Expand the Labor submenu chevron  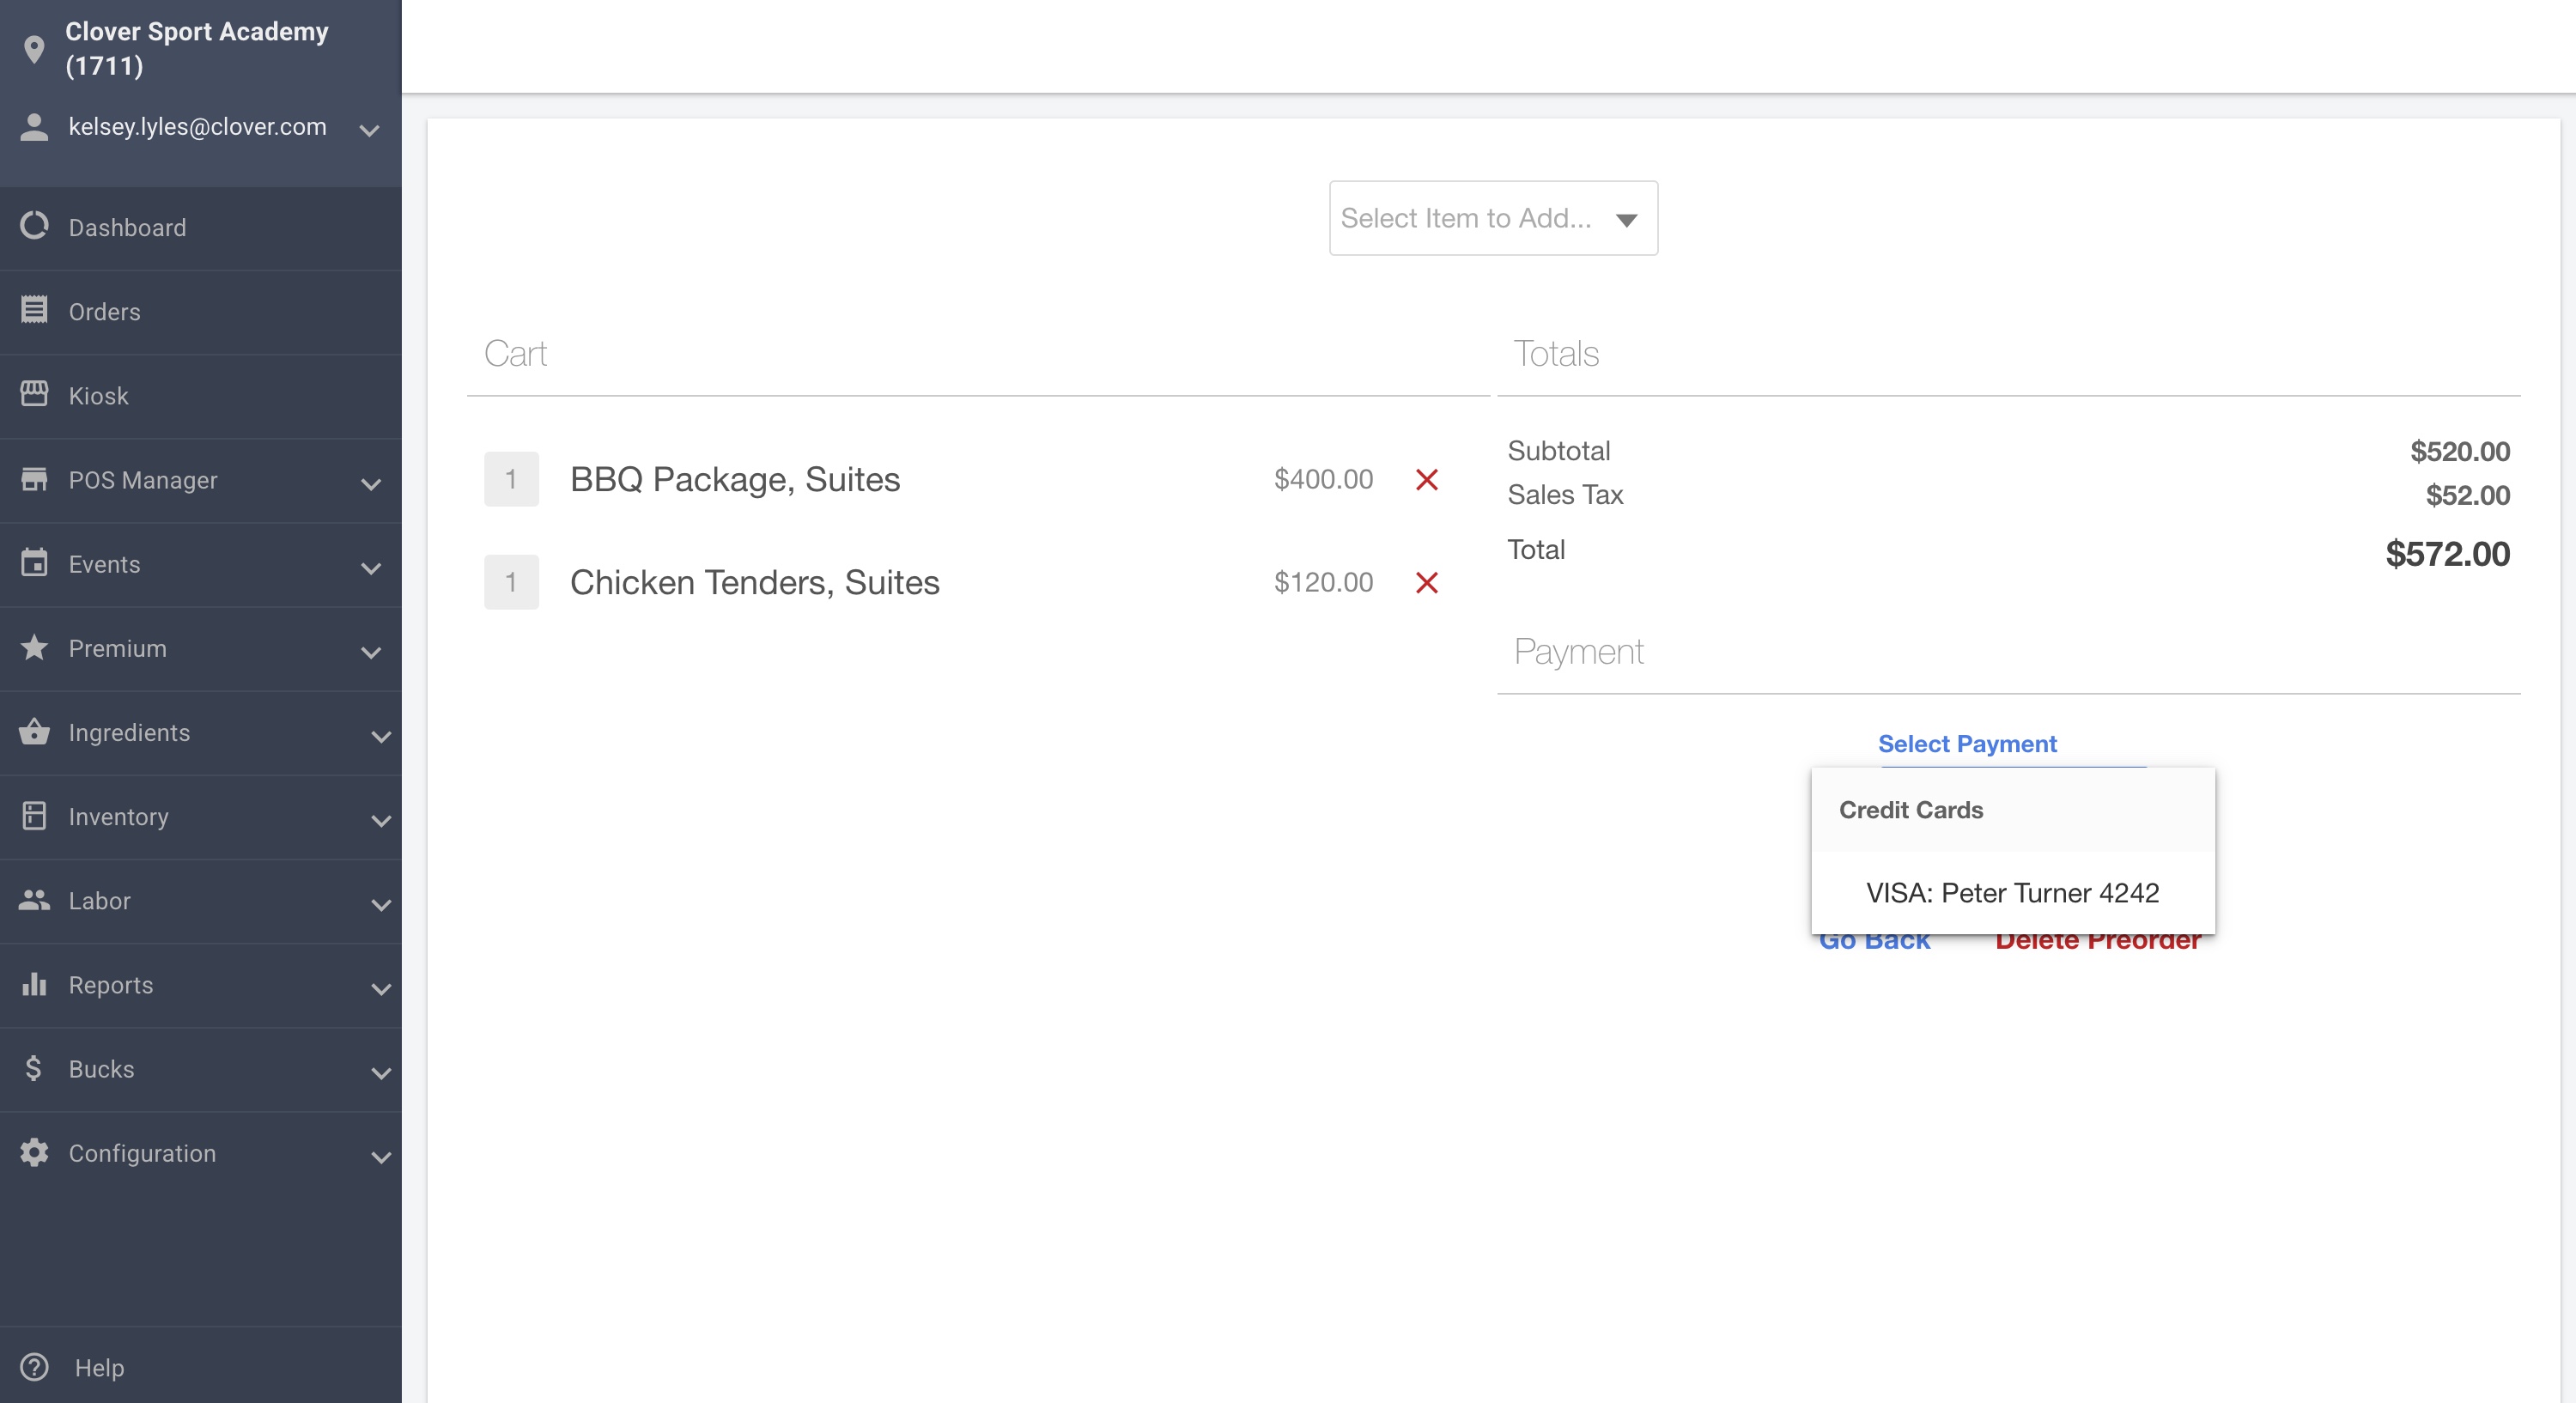click(381, 905)
